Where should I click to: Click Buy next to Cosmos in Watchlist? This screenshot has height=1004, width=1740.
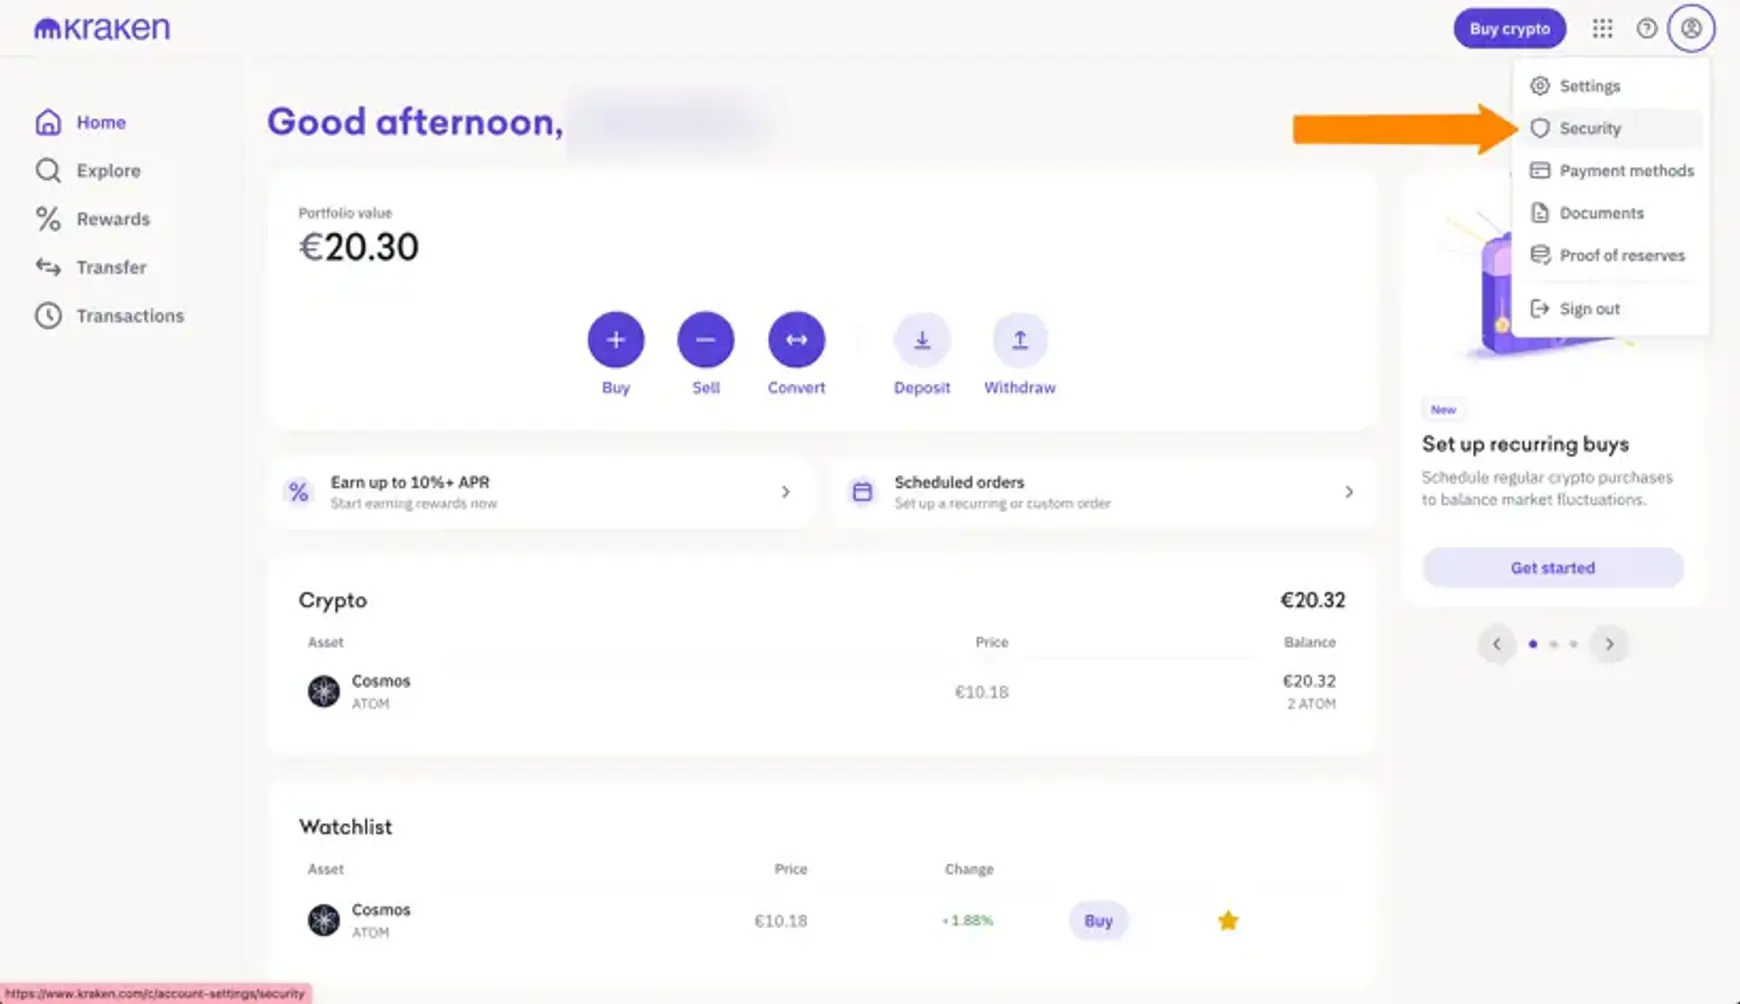1098,920
